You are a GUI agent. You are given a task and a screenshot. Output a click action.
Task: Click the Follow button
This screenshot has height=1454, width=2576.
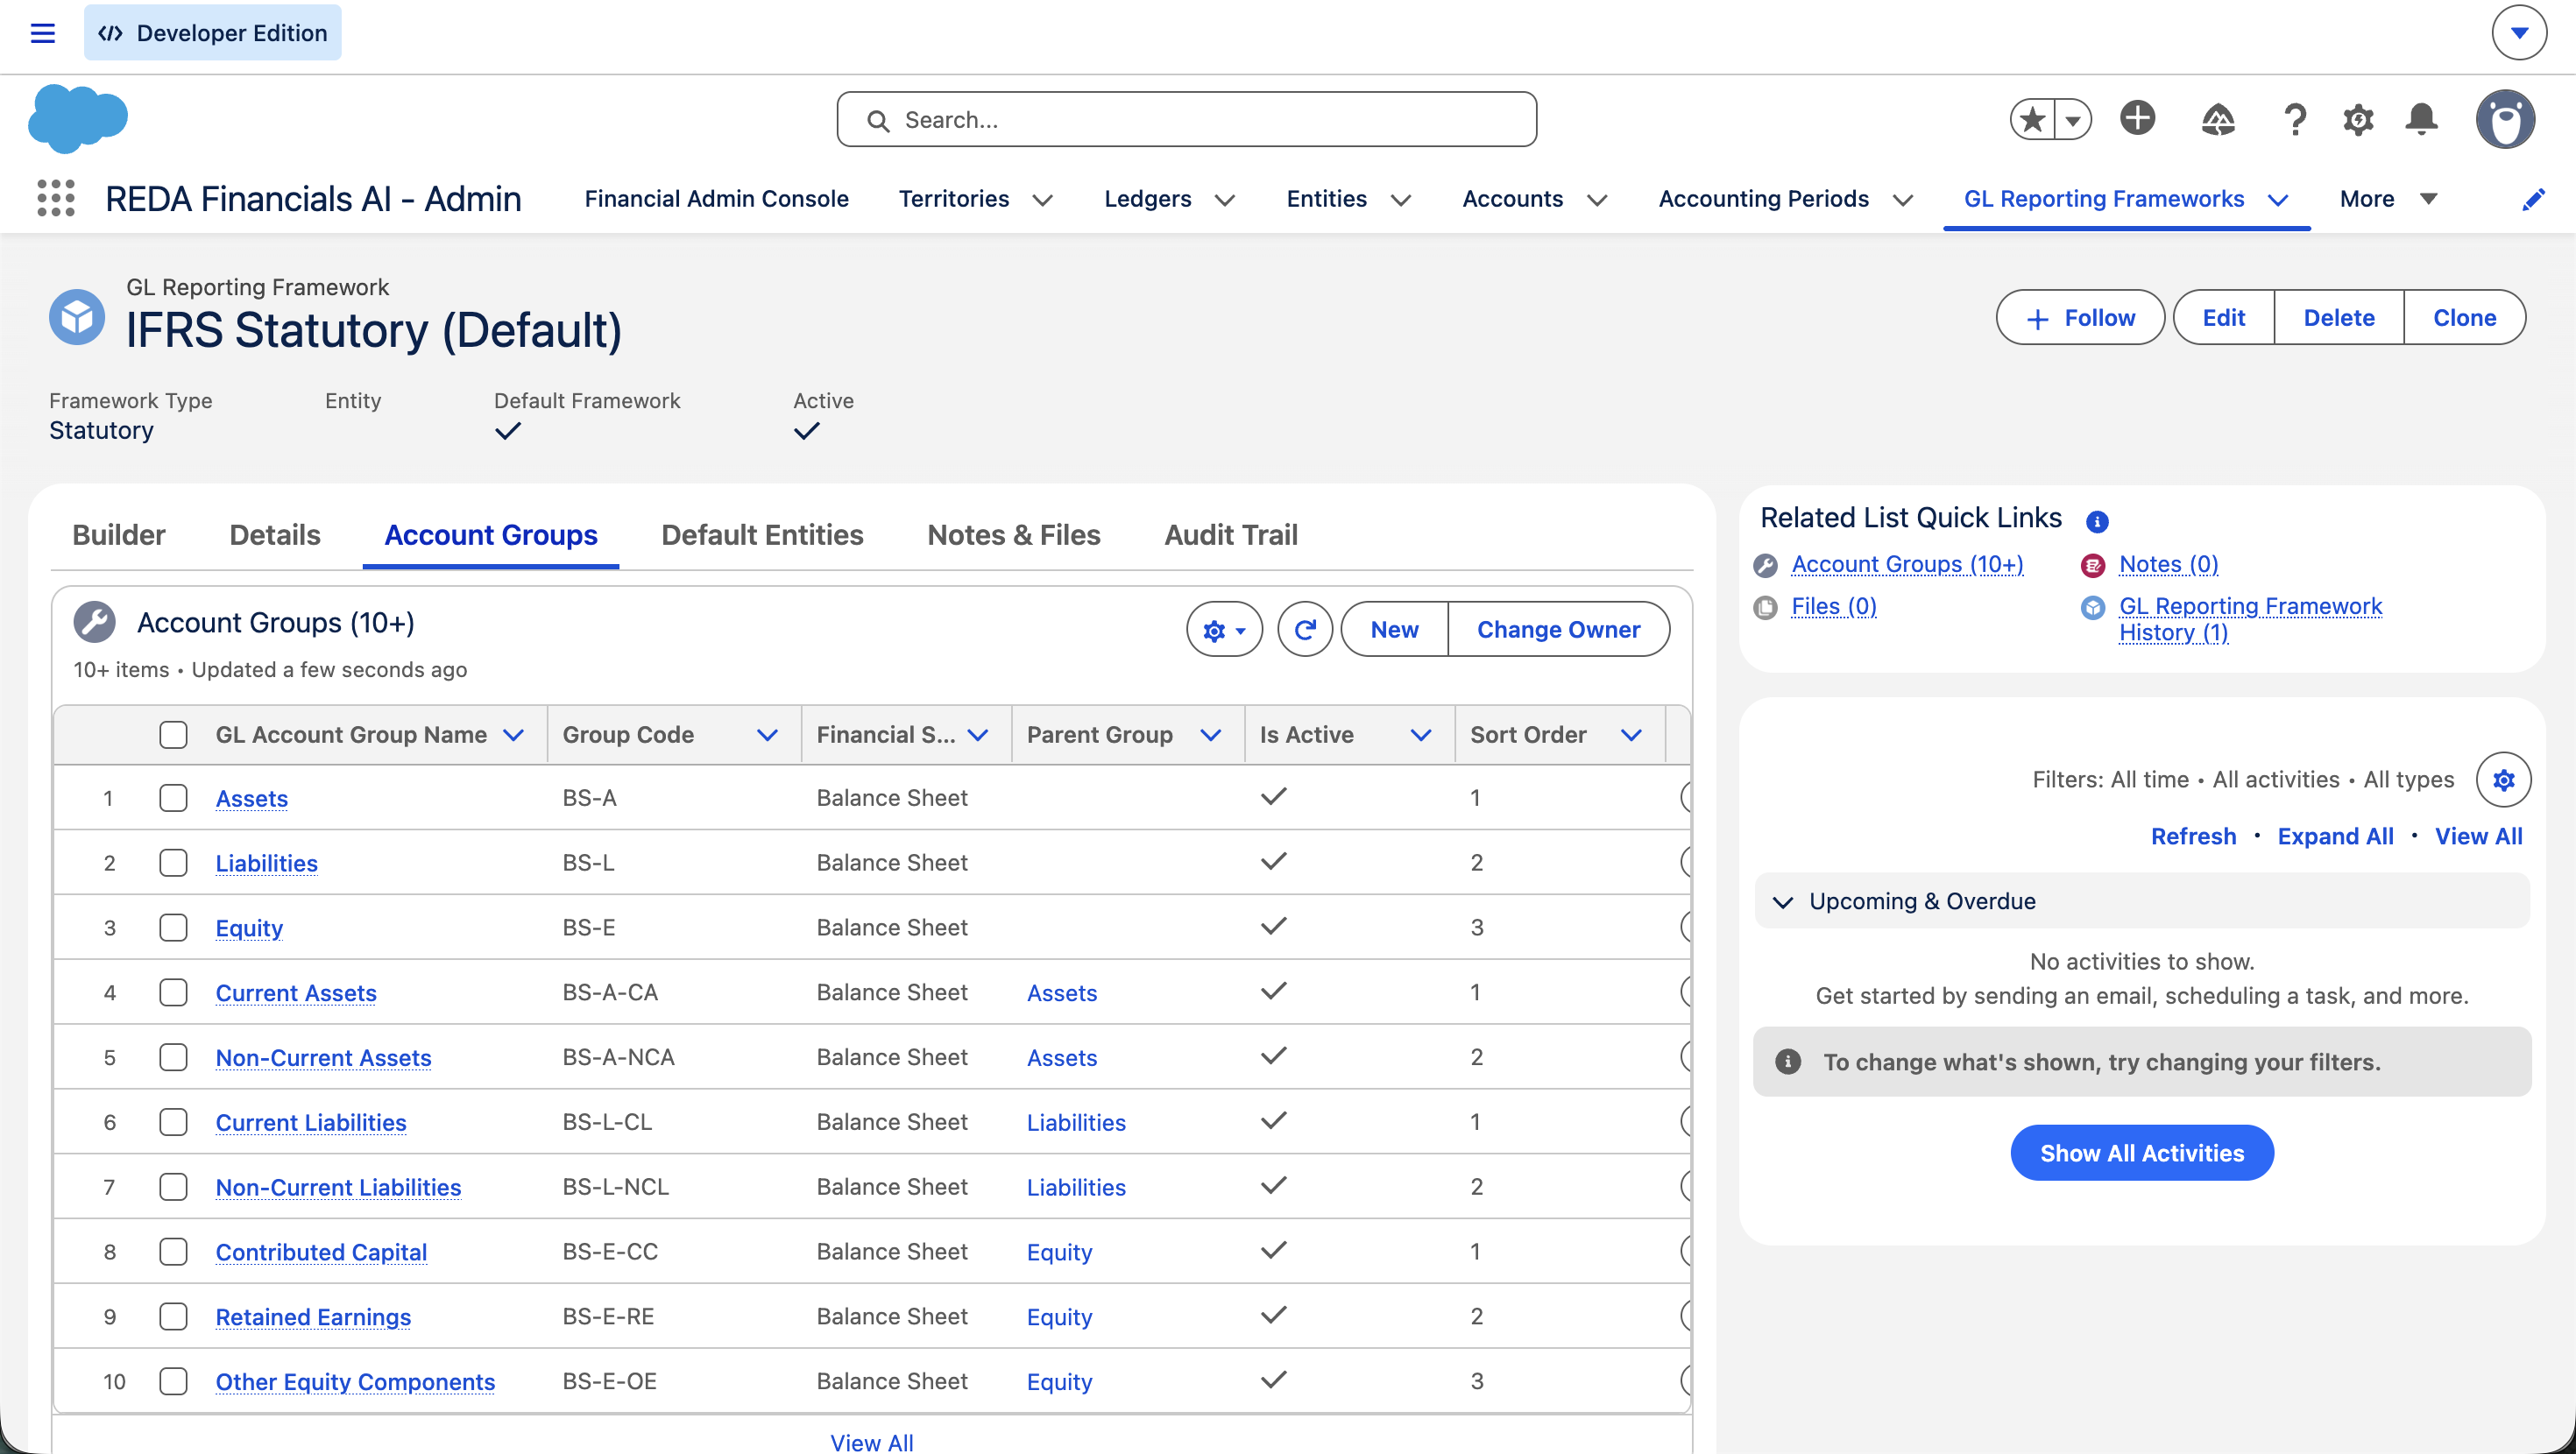tap(2080, 317)
